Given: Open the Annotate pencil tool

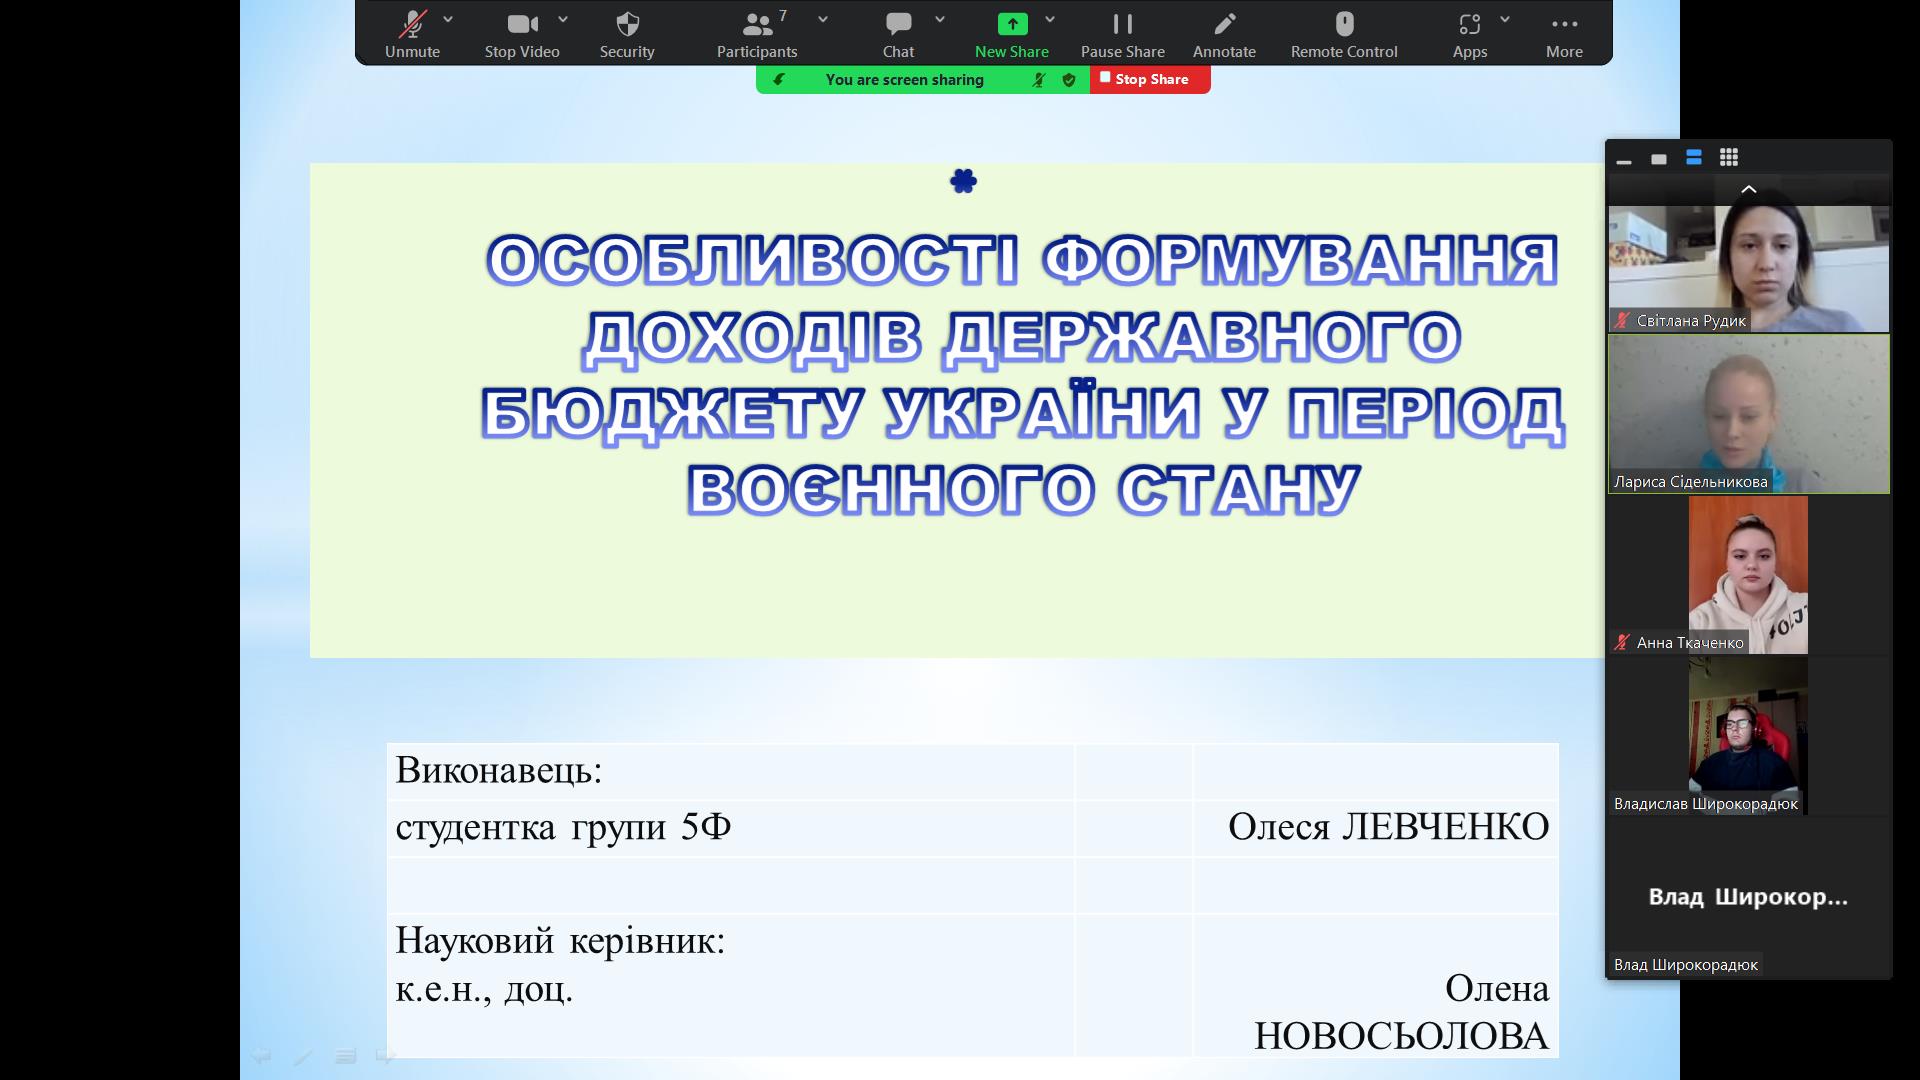Looking at the screenshot, I should coord(1224,35).
